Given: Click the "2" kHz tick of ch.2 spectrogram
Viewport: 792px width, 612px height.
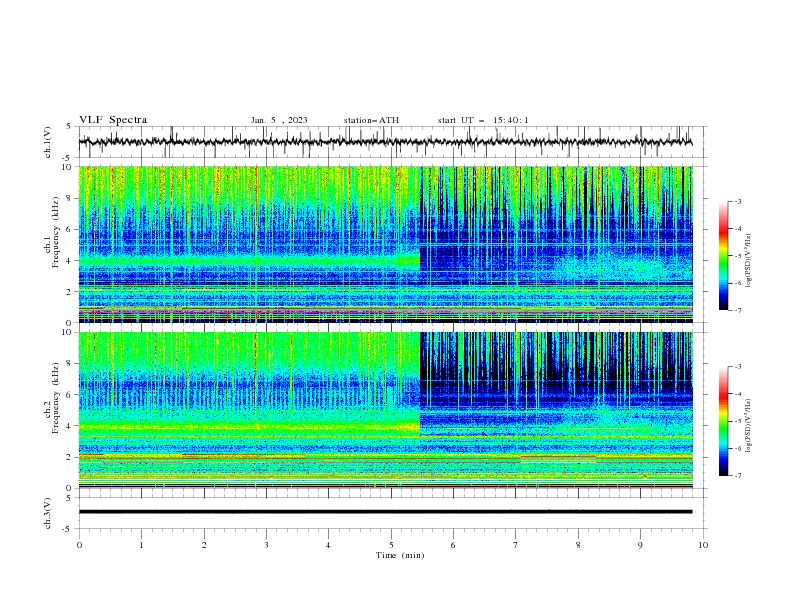Looking at the screenshot, I should (x=70, y=457).
